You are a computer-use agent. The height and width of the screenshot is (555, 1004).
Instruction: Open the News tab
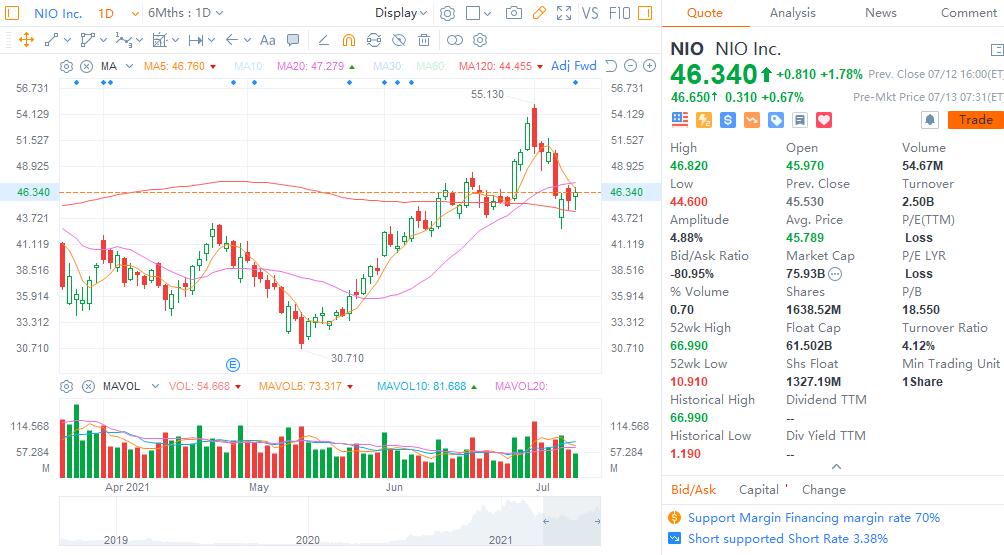tap(880, 13)
